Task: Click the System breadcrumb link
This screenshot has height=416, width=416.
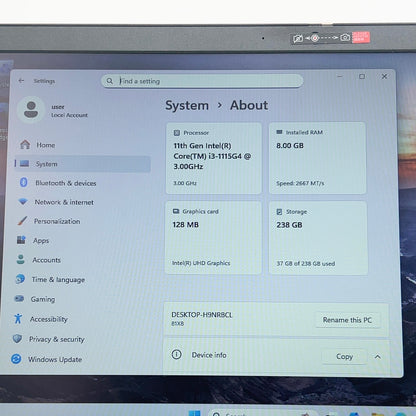Action: coord(187,106)
